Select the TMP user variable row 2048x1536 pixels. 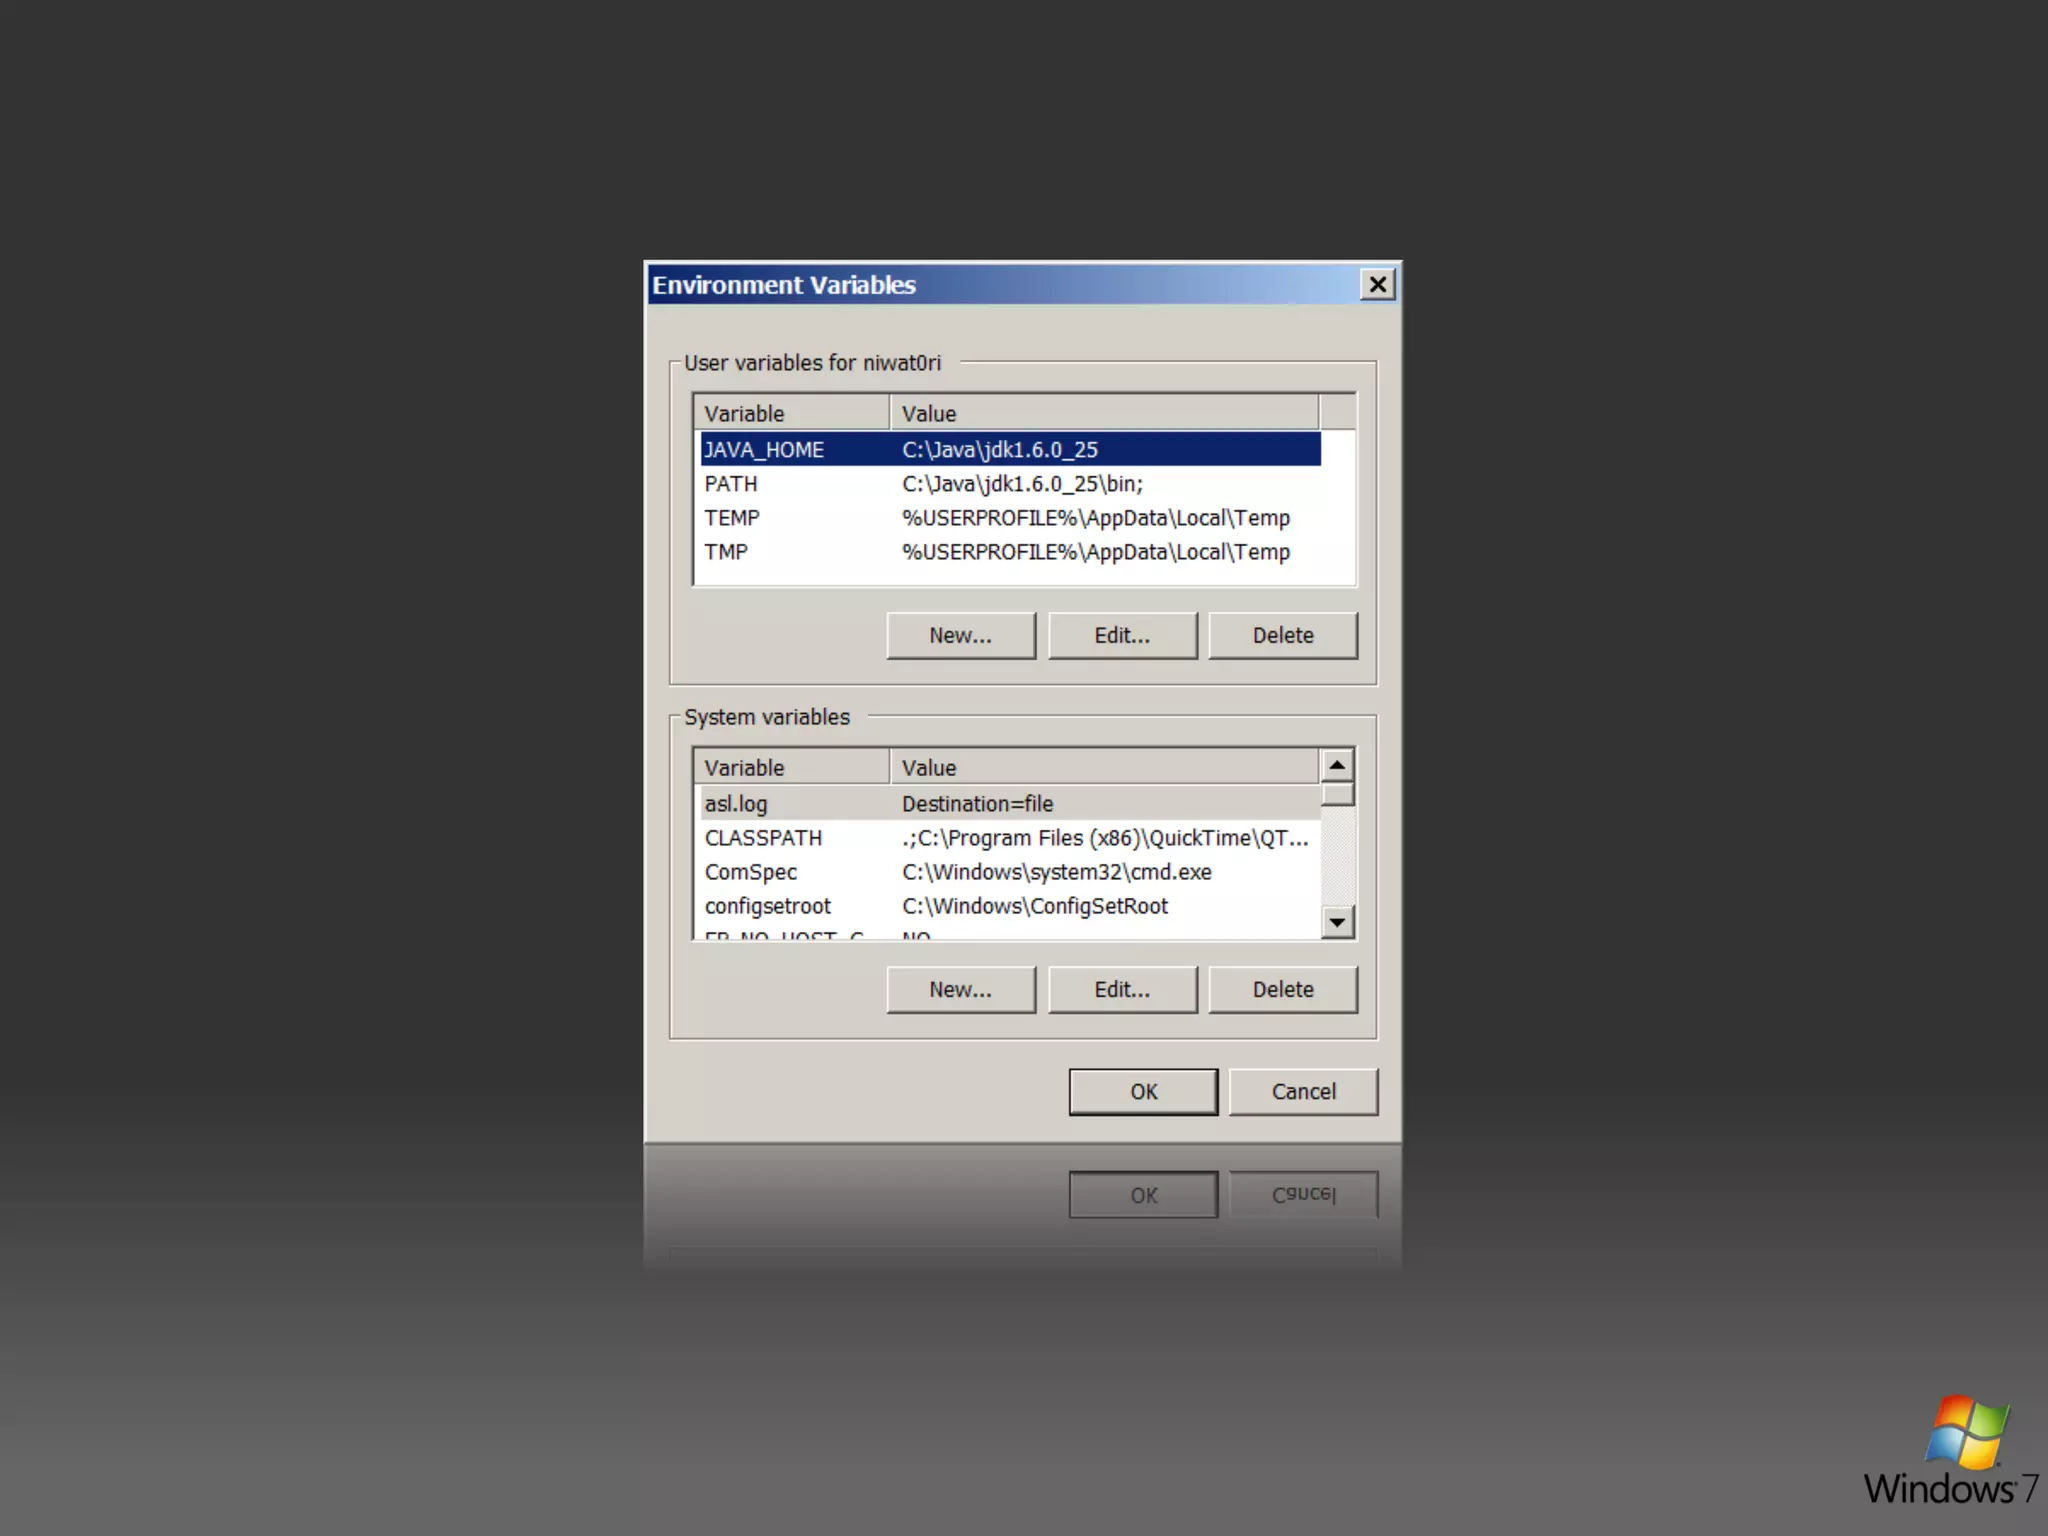[x=726, y=552]
